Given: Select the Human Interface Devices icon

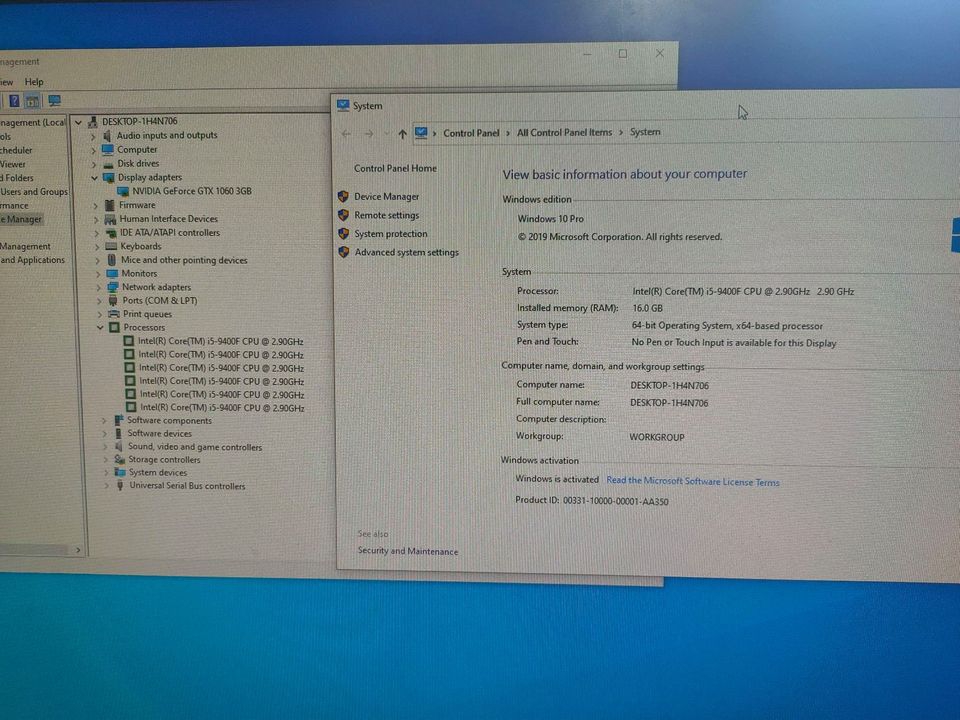Looking at the screenshot, I should point(110,219).
